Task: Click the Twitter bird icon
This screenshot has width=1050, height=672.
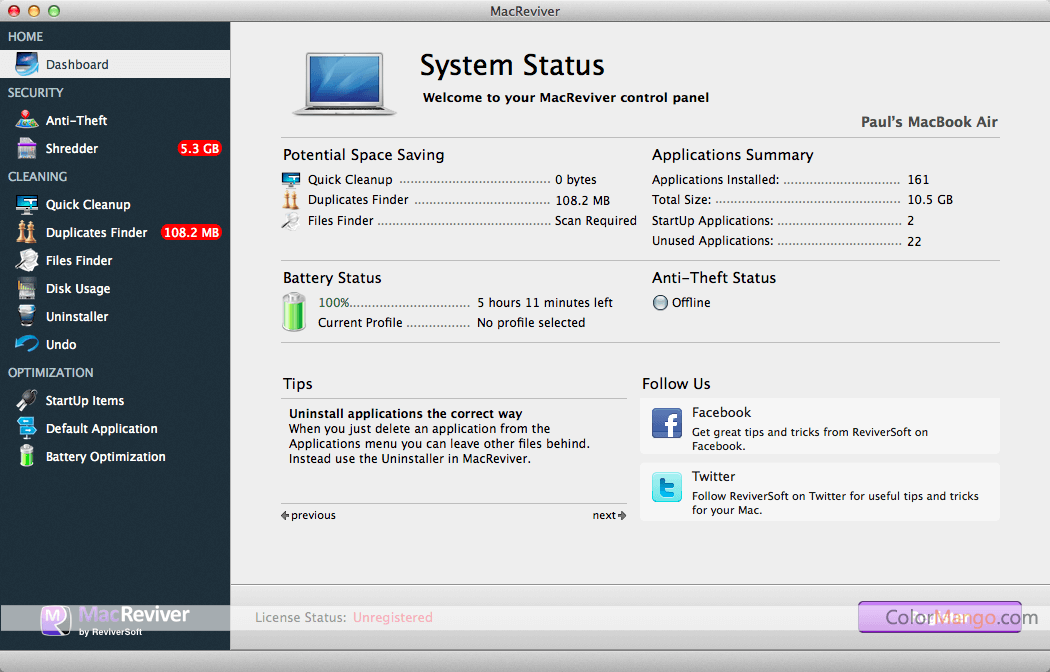Action: click(x=667, y=487)
